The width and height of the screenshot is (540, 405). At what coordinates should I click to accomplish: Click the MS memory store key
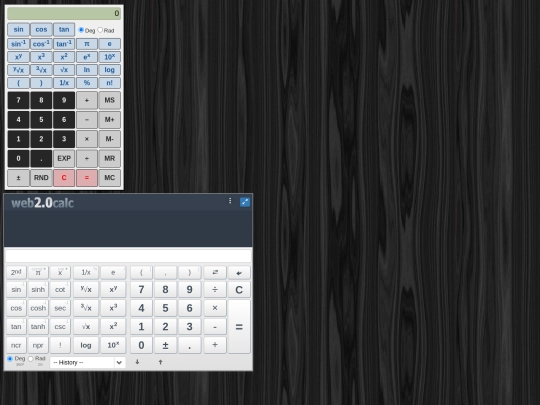click(x=110, y=100)
